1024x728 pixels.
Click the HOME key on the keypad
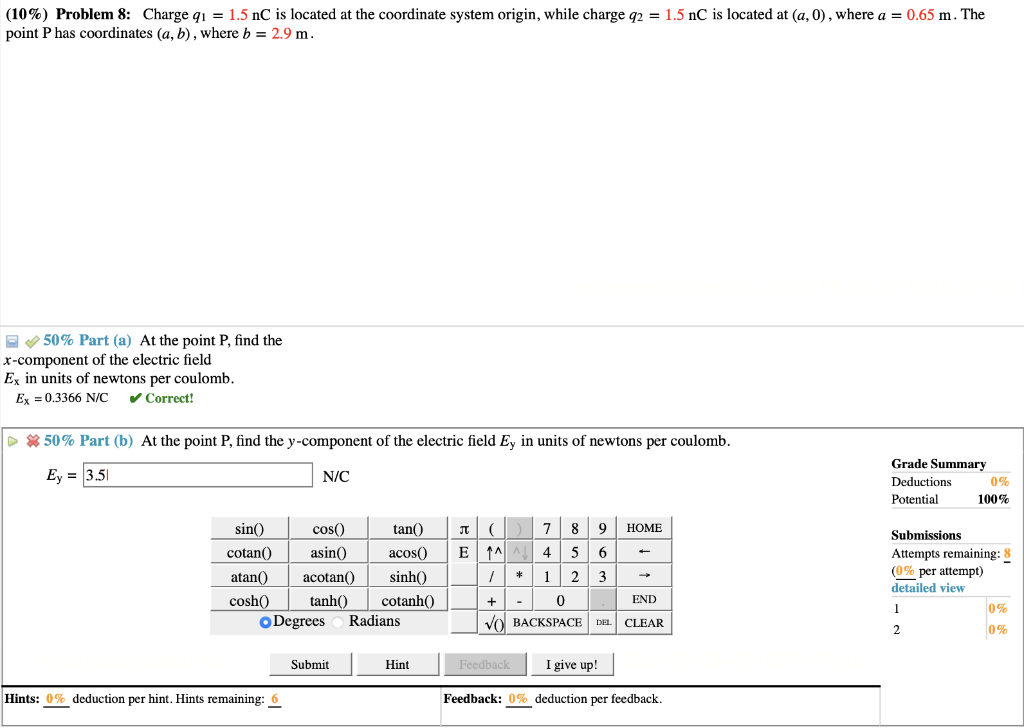644,527
